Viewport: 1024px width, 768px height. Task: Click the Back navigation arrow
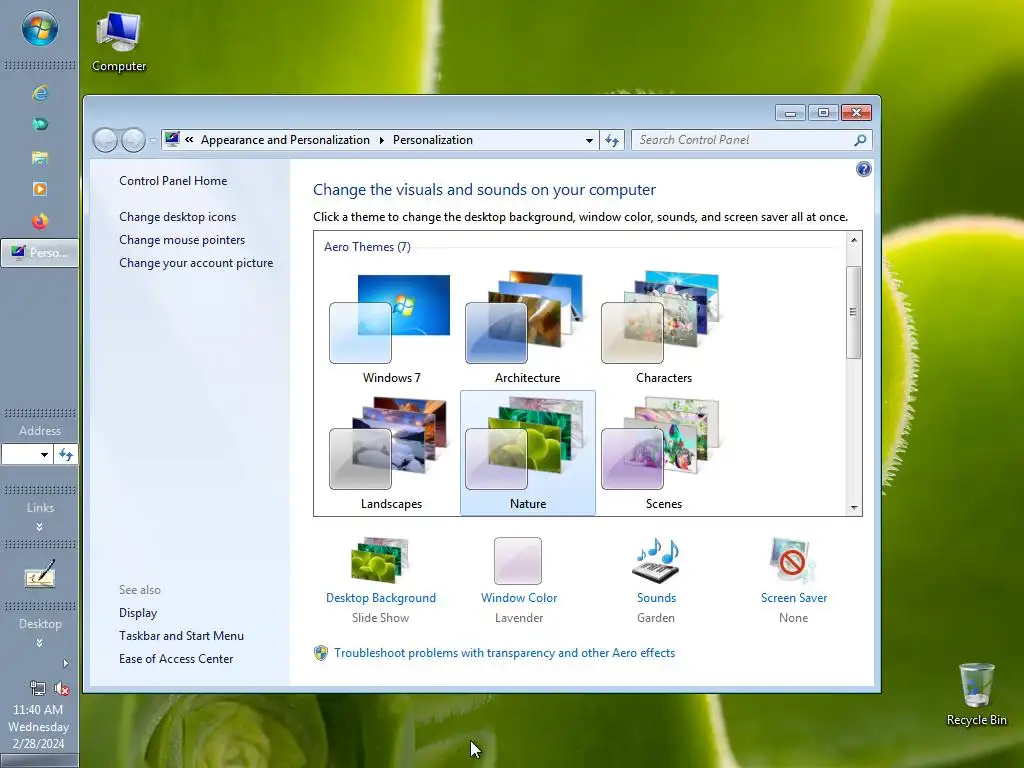[x=105, y=140]
